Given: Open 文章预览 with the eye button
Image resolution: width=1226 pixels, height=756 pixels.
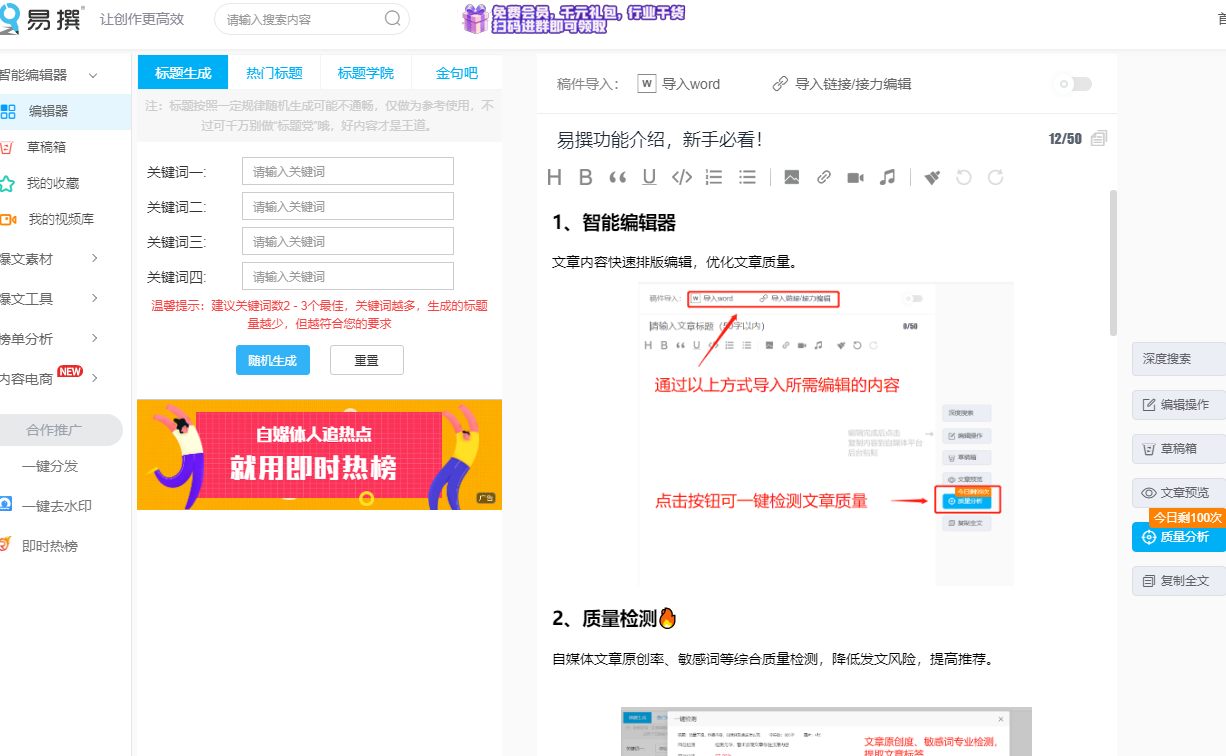Looking at the screenshot, I should point(1177,492).
